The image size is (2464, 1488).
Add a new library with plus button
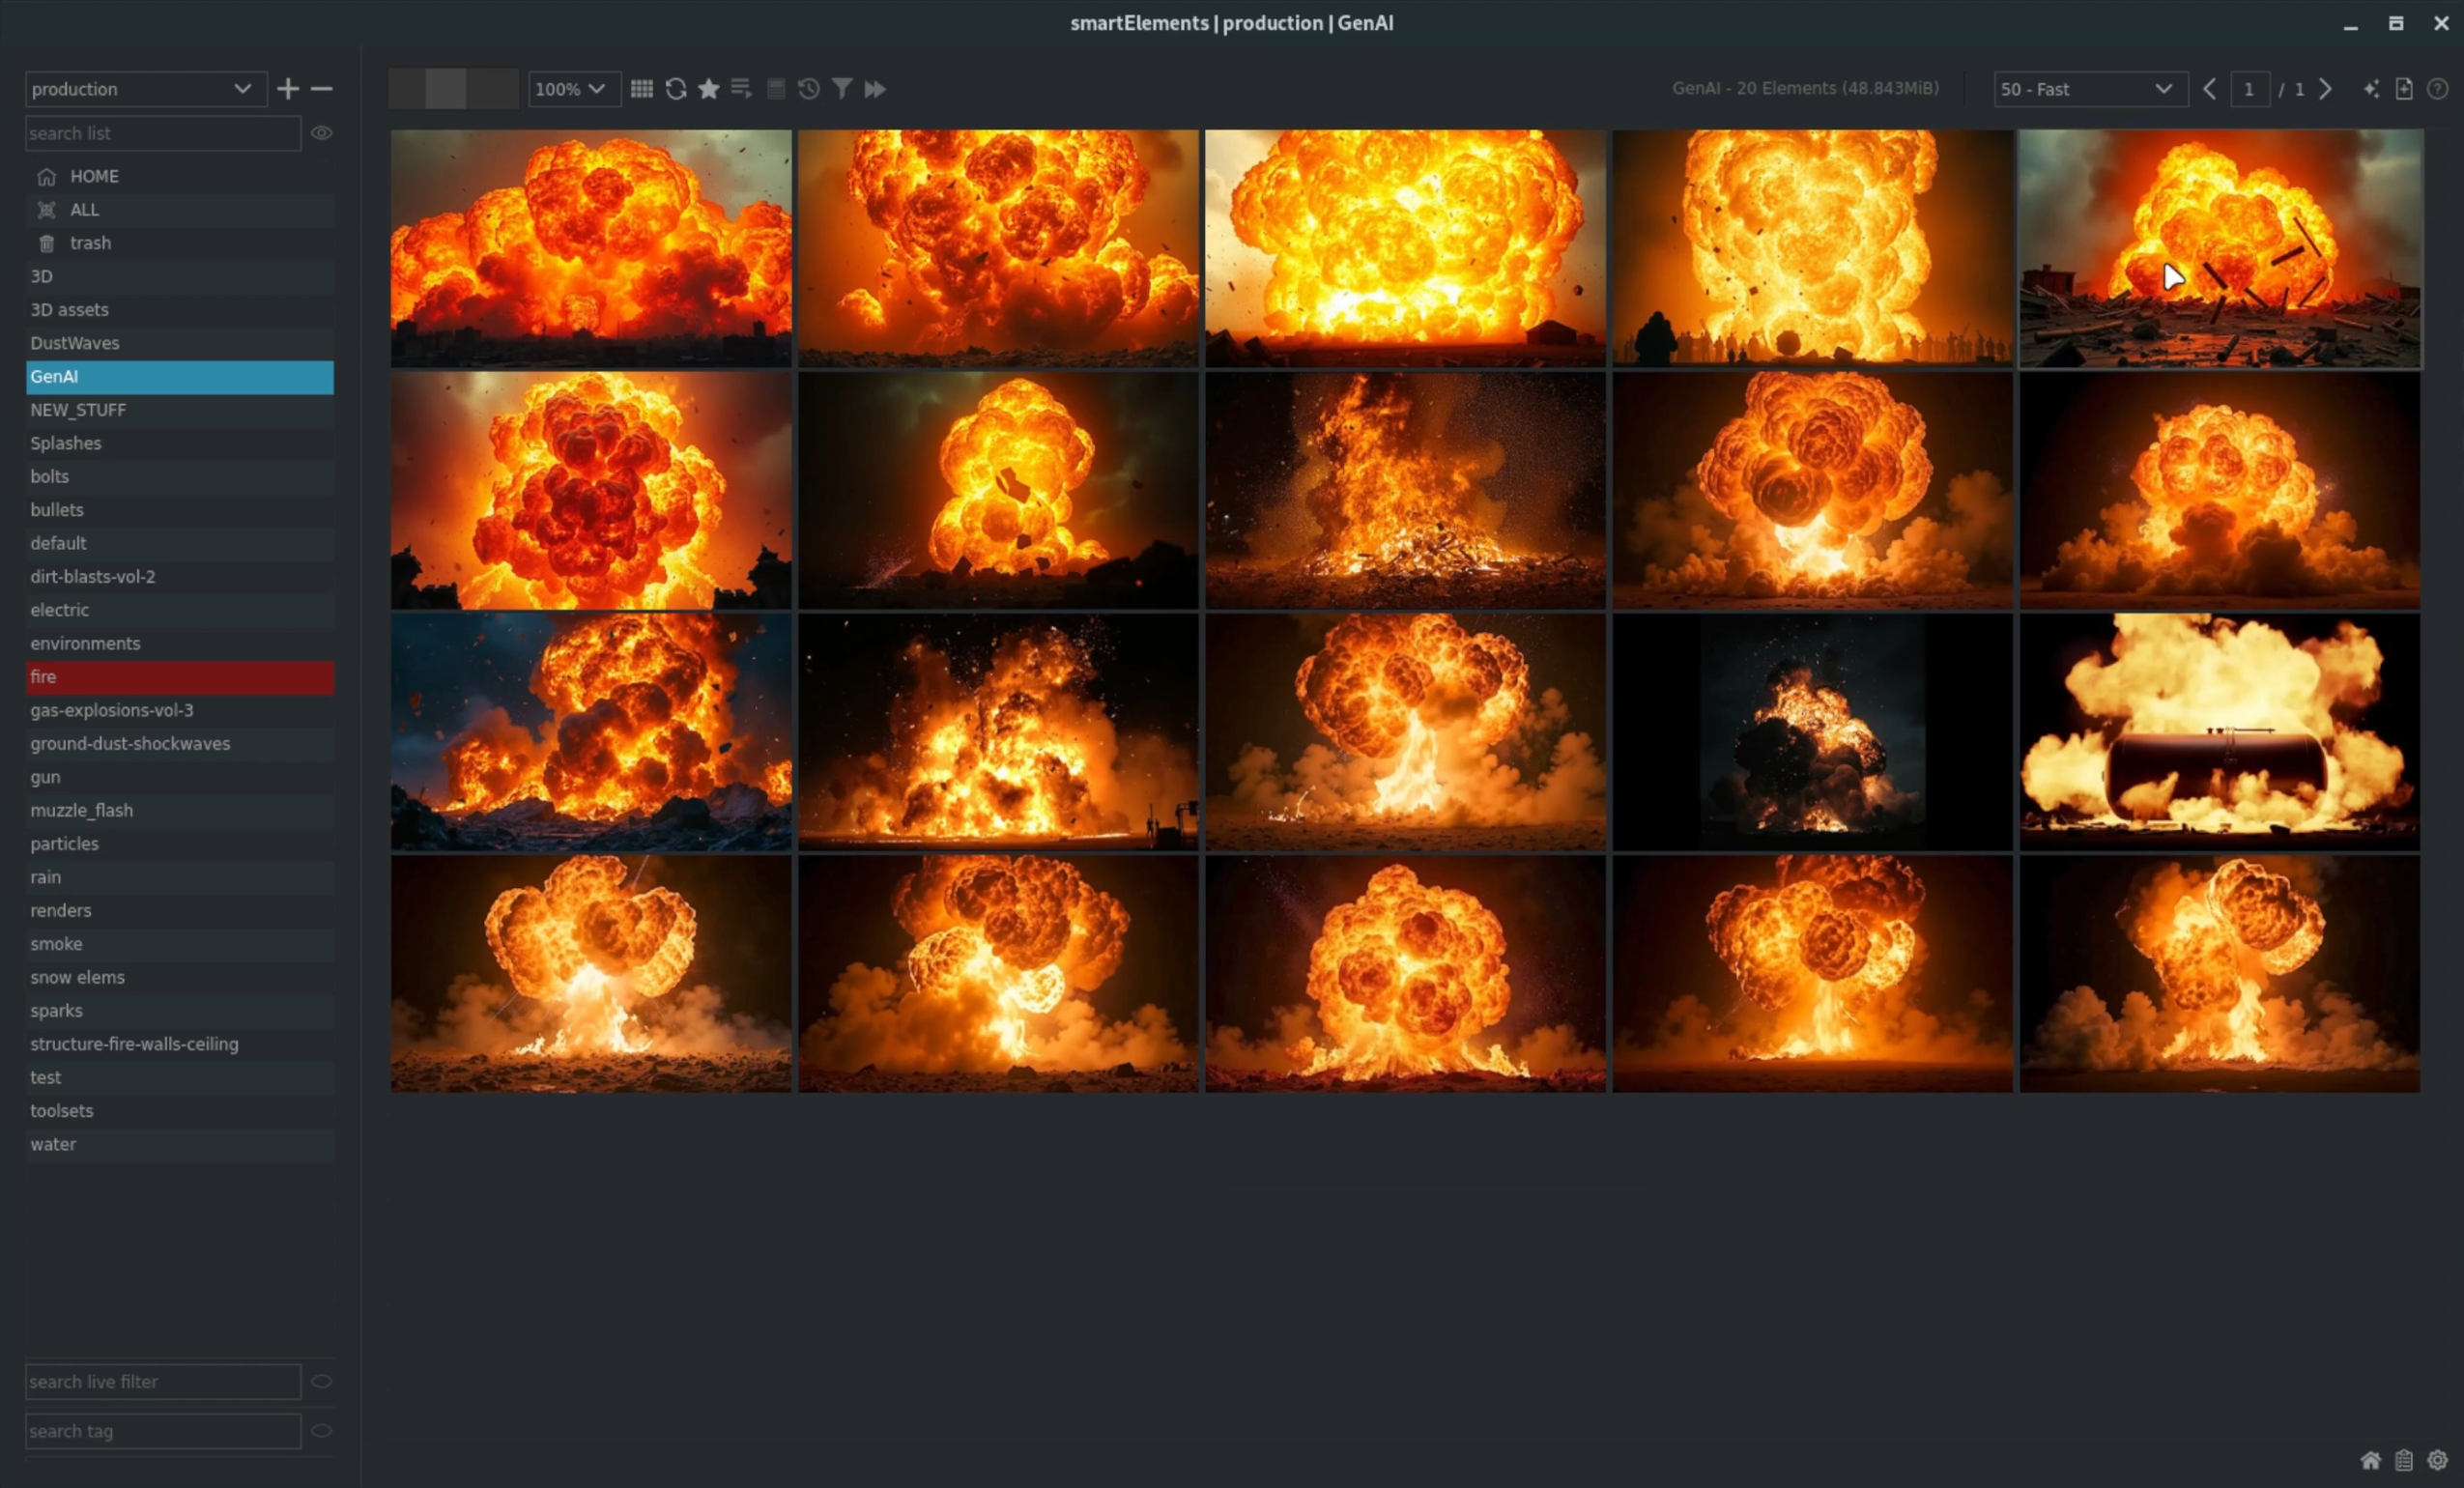coord(287,89)
